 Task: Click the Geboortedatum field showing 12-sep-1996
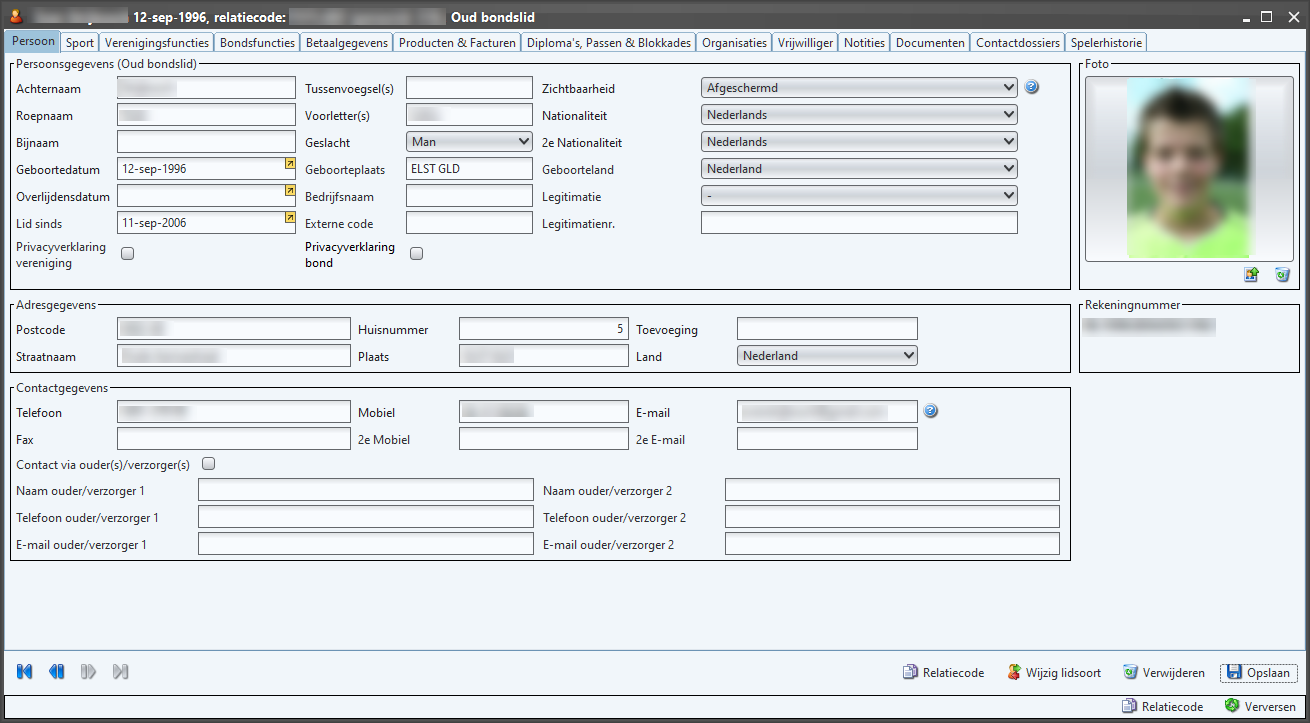206,169
